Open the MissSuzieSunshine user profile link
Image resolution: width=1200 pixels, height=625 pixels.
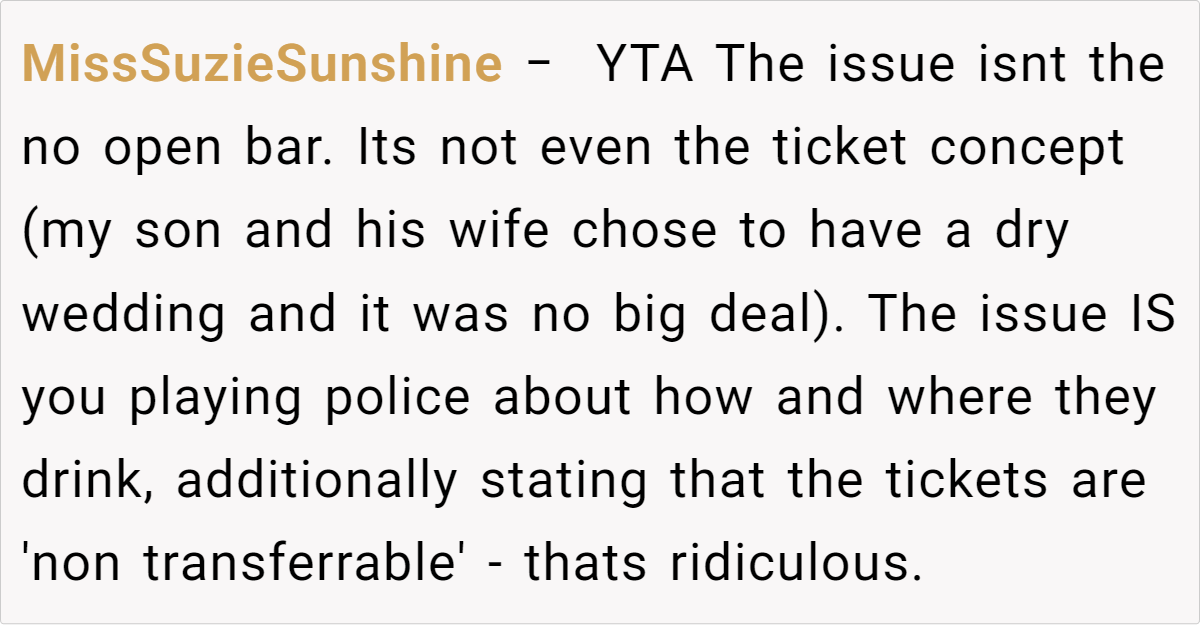point(262,65)
